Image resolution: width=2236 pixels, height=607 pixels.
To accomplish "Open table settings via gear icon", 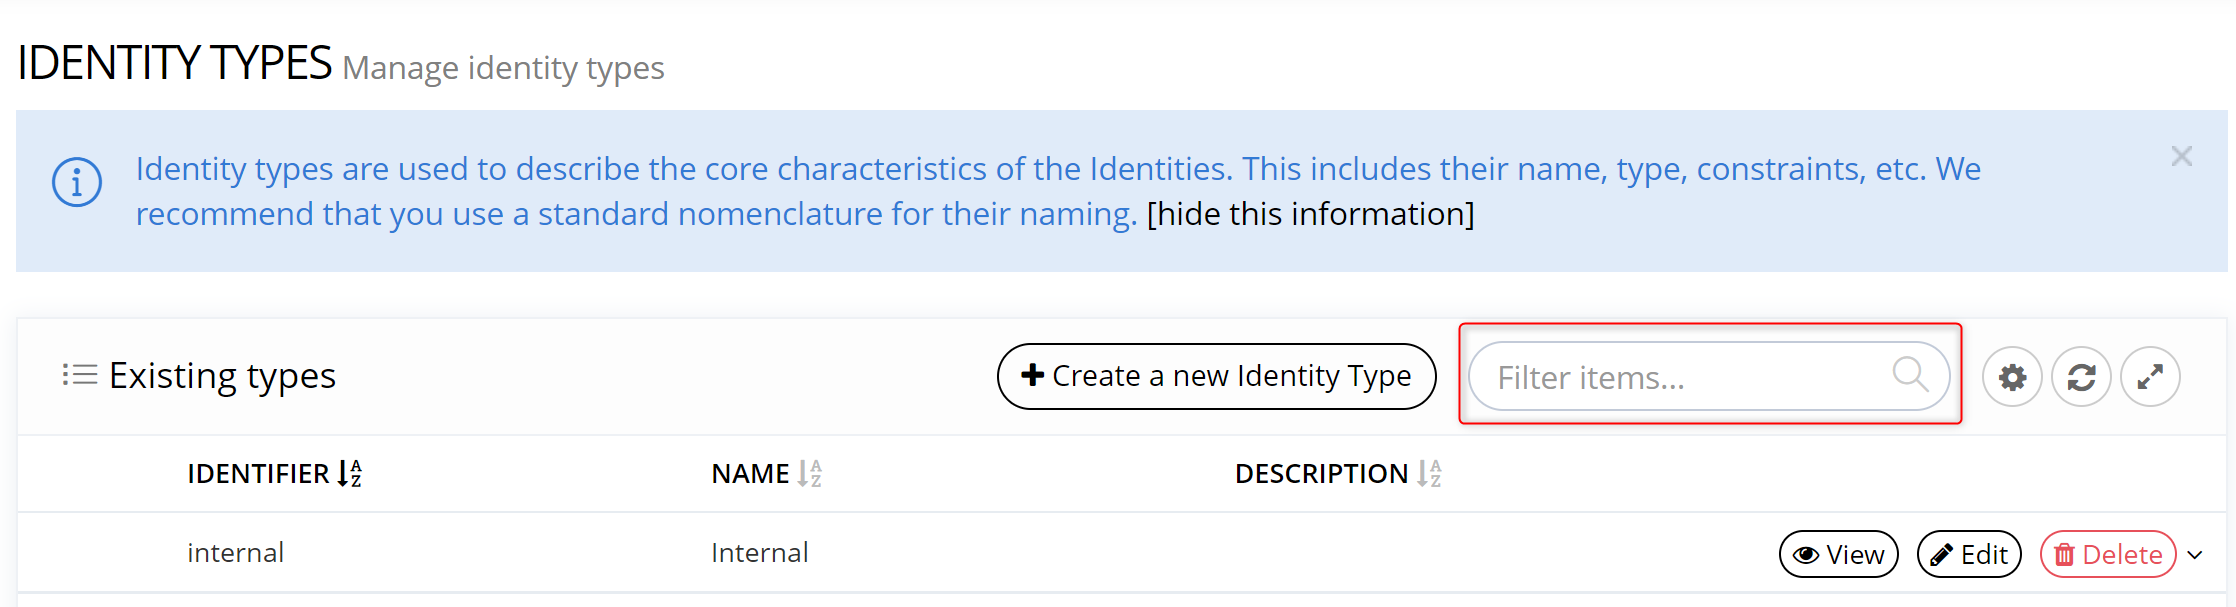I will click(2012, 377).
